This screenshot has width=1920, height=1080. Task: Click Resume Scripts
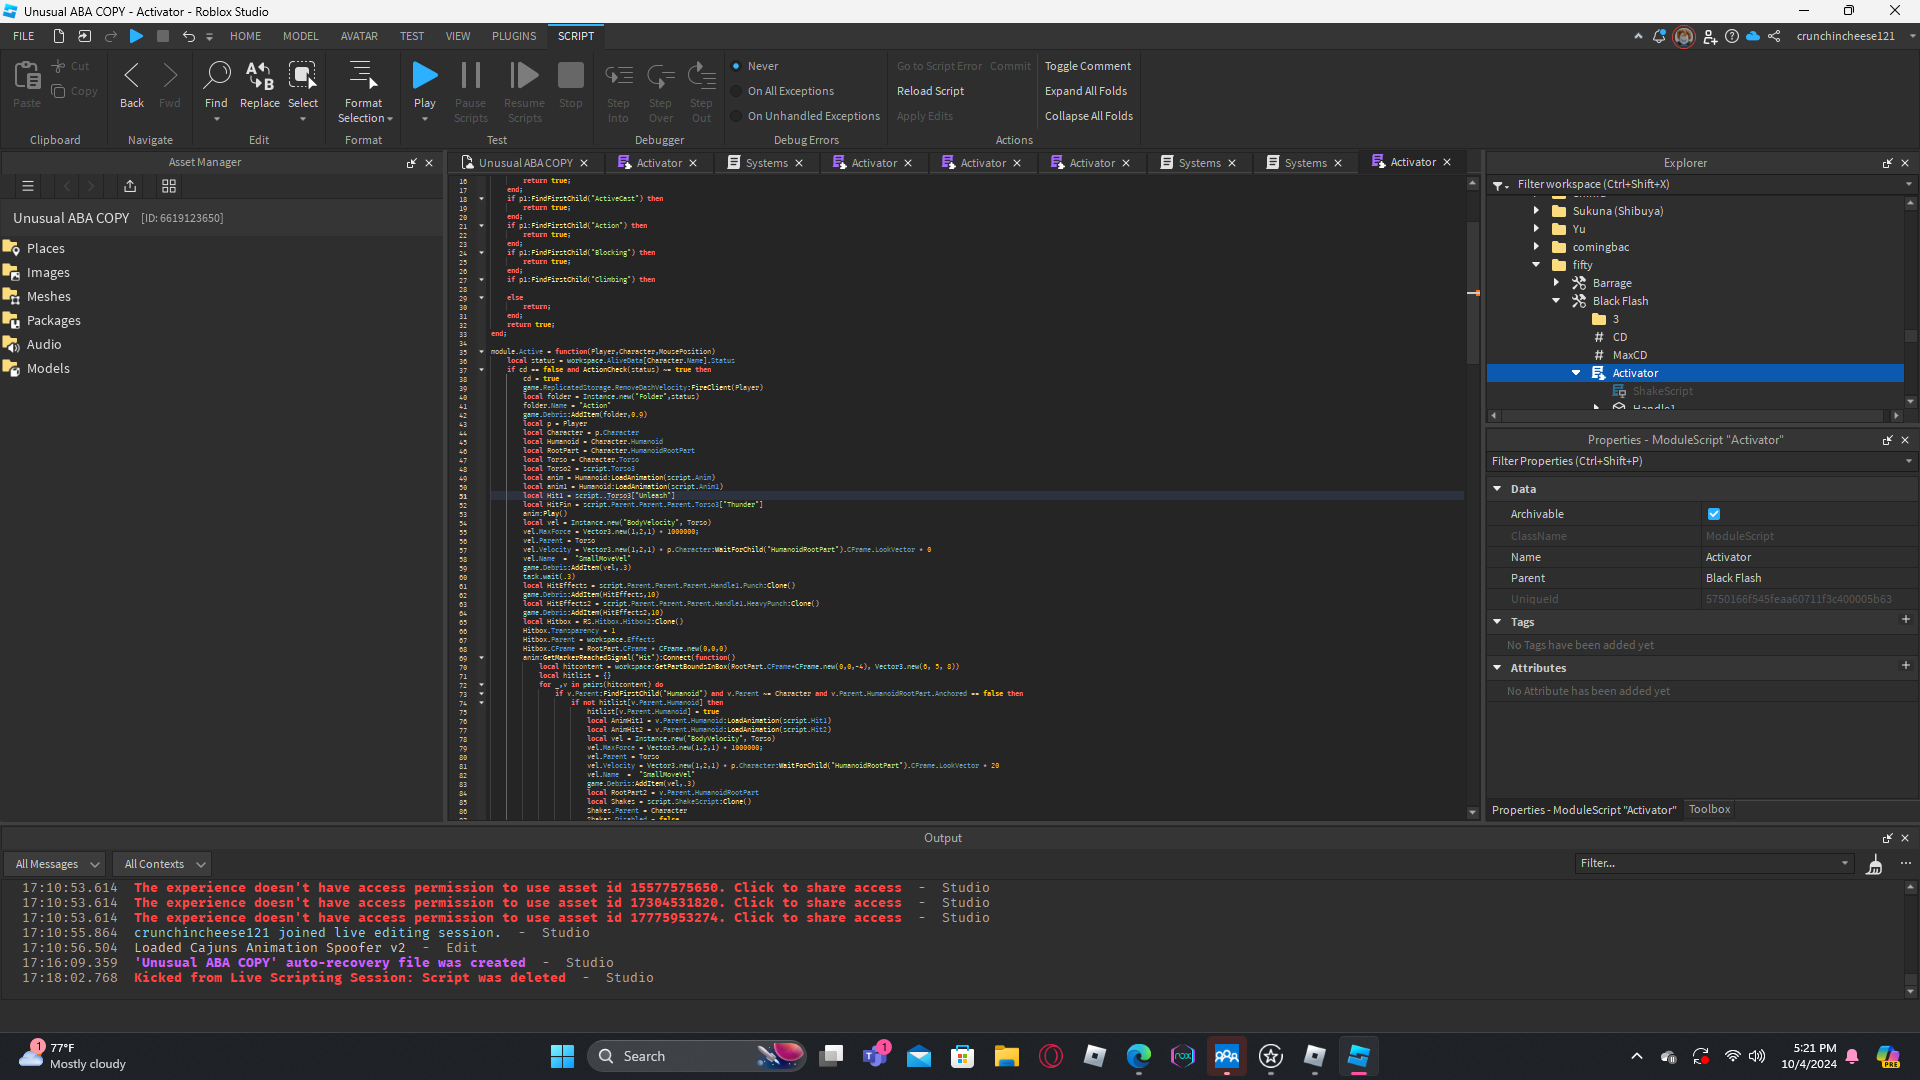pyautogui.click(x=524, y=91)
